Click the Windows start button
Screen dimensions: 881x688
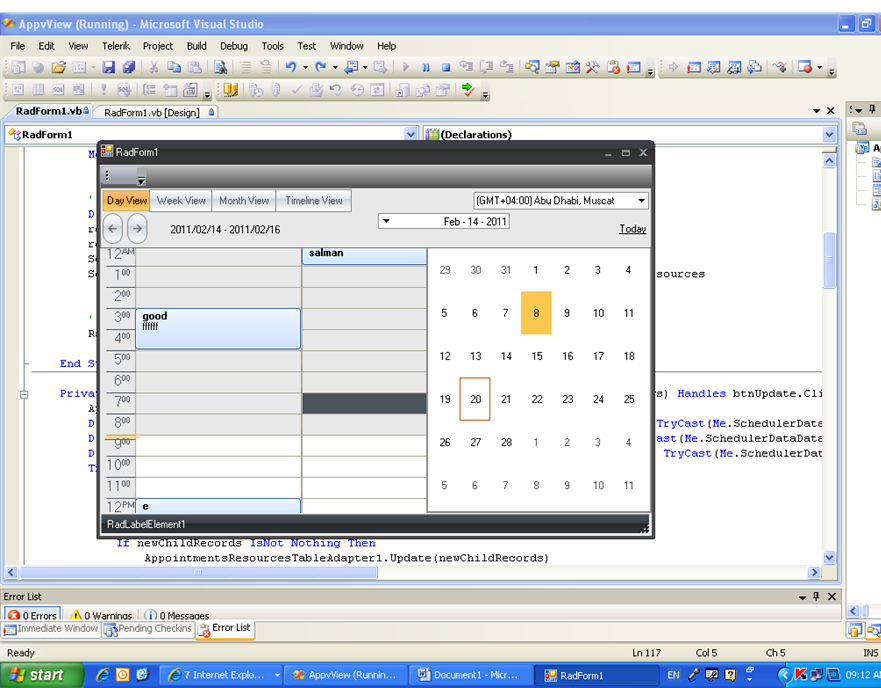pyautogui.click(x=42, y=675)
